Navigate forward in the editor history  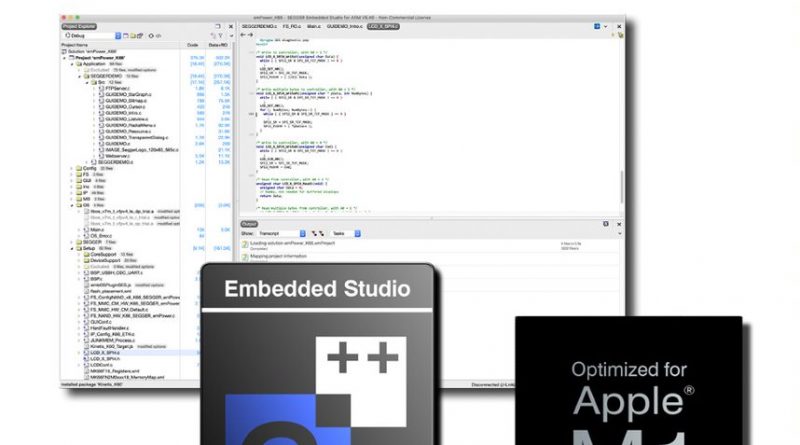pyautogui.click(x=251, y=35)
